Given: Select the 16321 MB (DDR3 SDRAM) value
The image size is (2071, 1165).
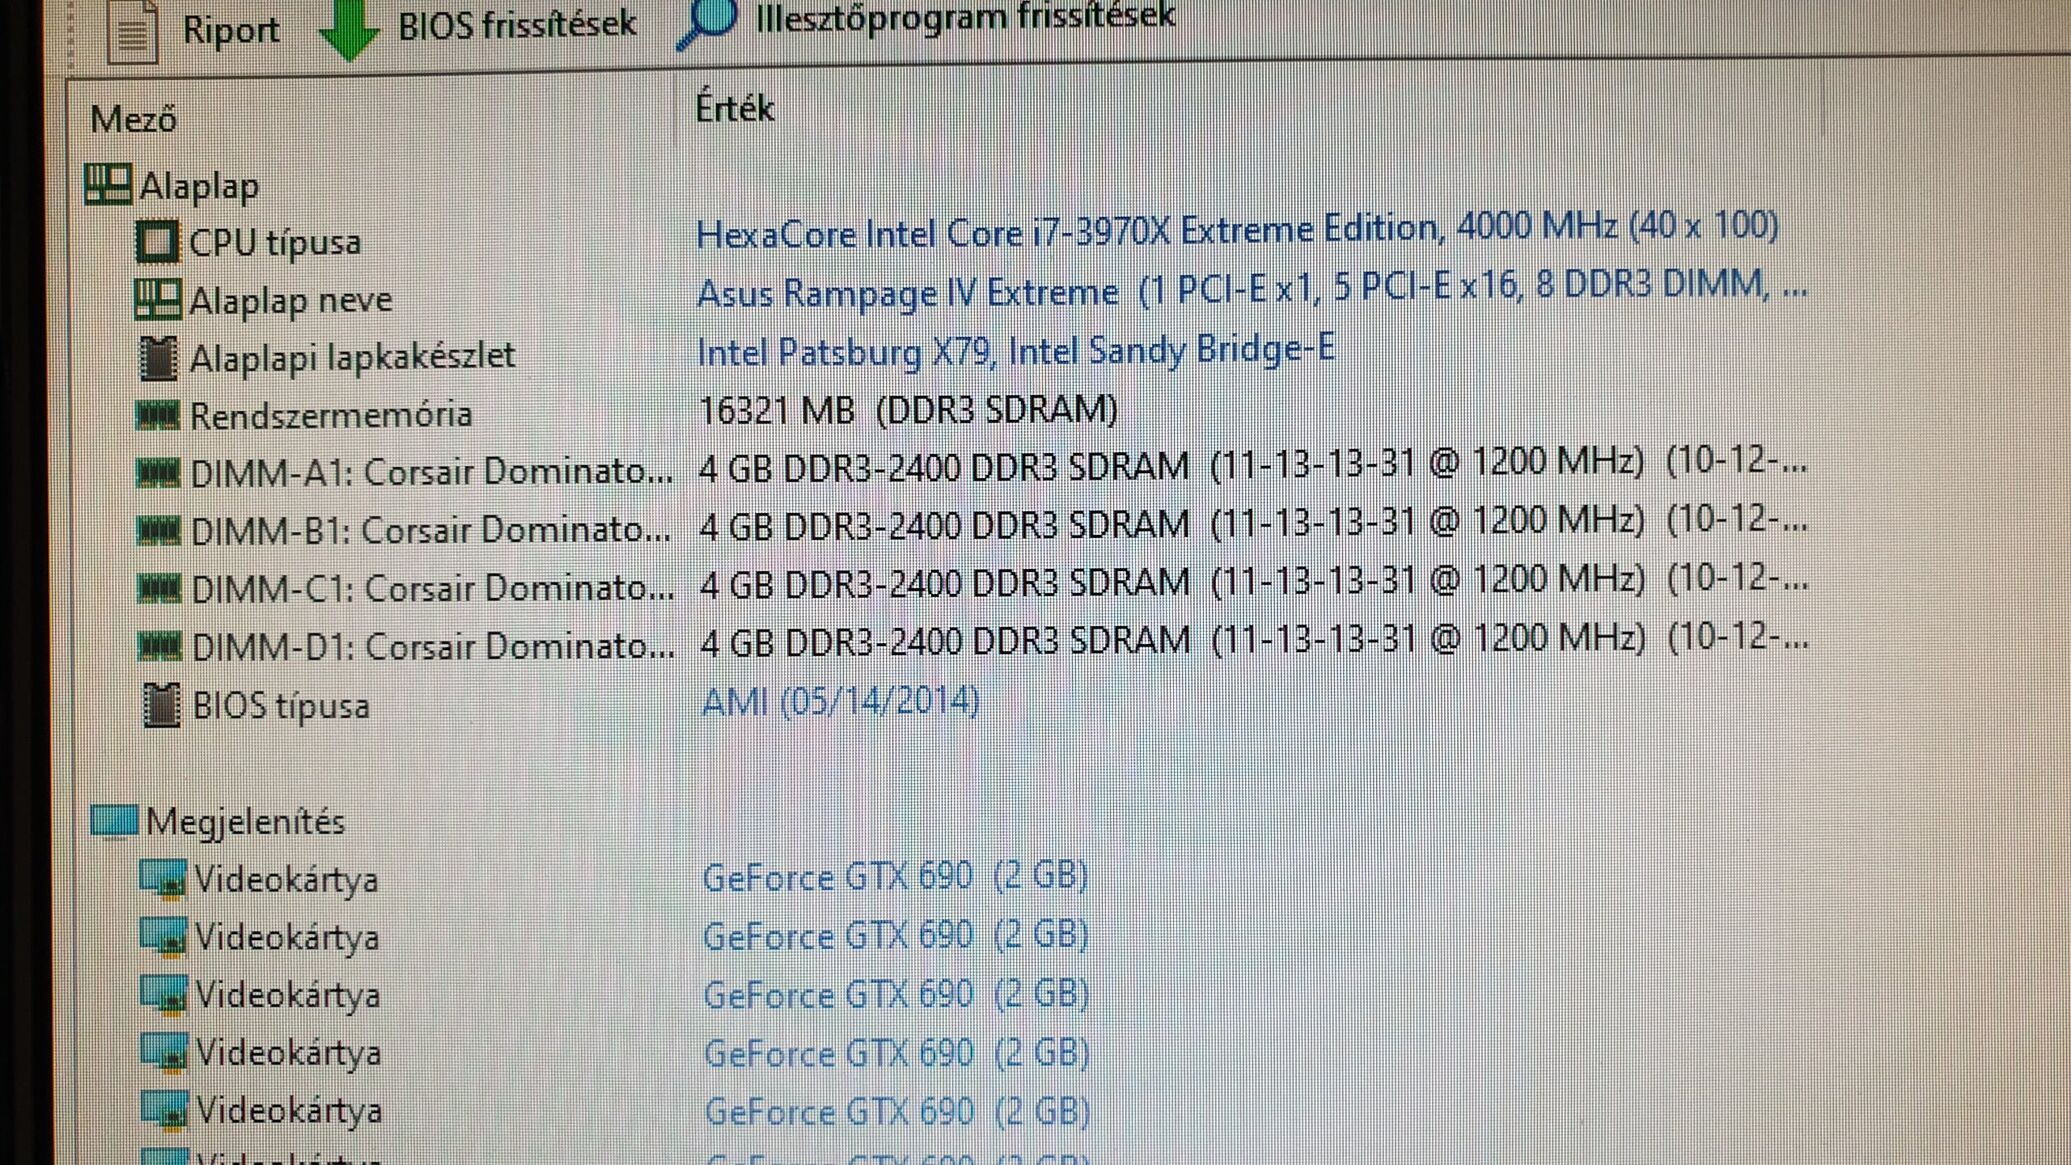Looking at the screenshot, I should coord(908,410).
